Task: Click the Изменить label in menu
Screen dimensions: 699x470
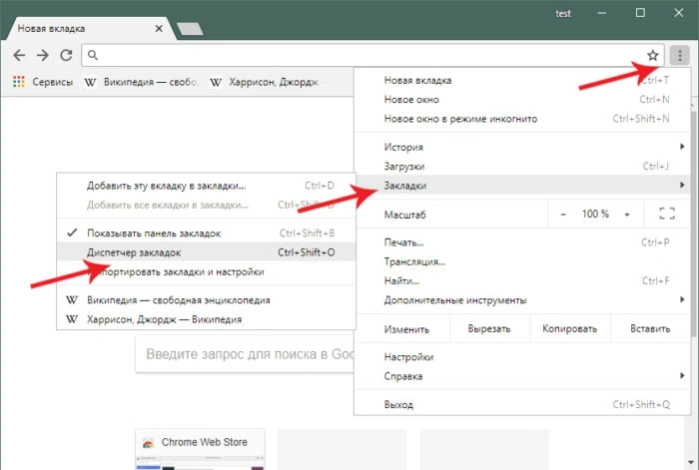Action: 407,329
